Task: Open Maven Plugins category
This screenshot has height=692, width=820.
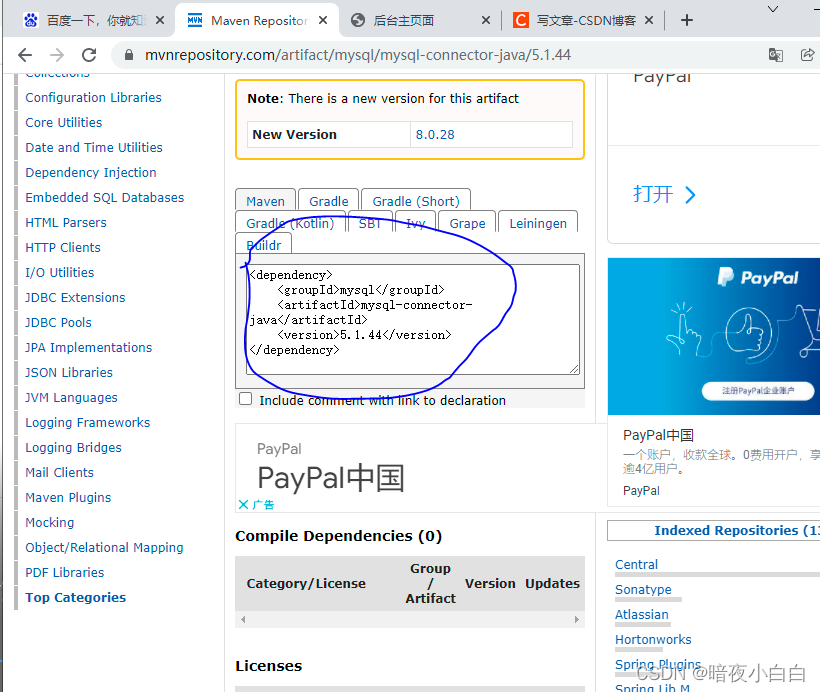Action: pos(69,497)
